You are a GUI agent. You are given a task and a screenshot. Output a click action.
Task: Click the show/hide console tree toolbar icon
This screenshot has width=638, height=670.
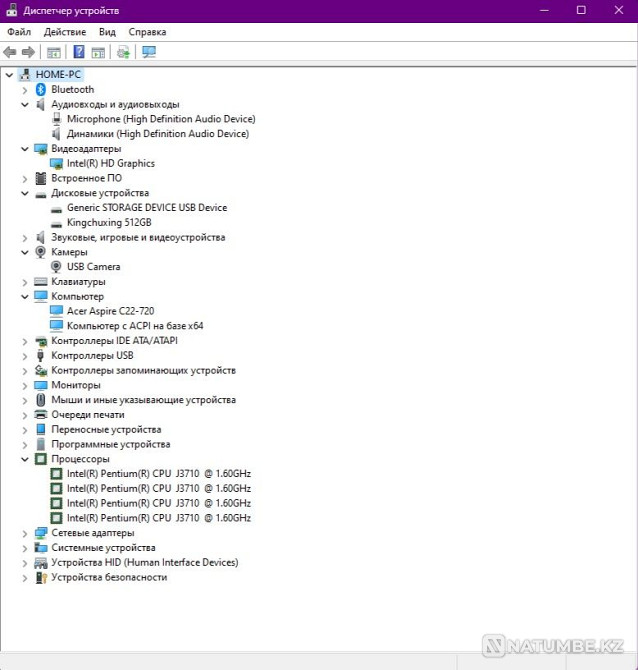click(53, 53)
